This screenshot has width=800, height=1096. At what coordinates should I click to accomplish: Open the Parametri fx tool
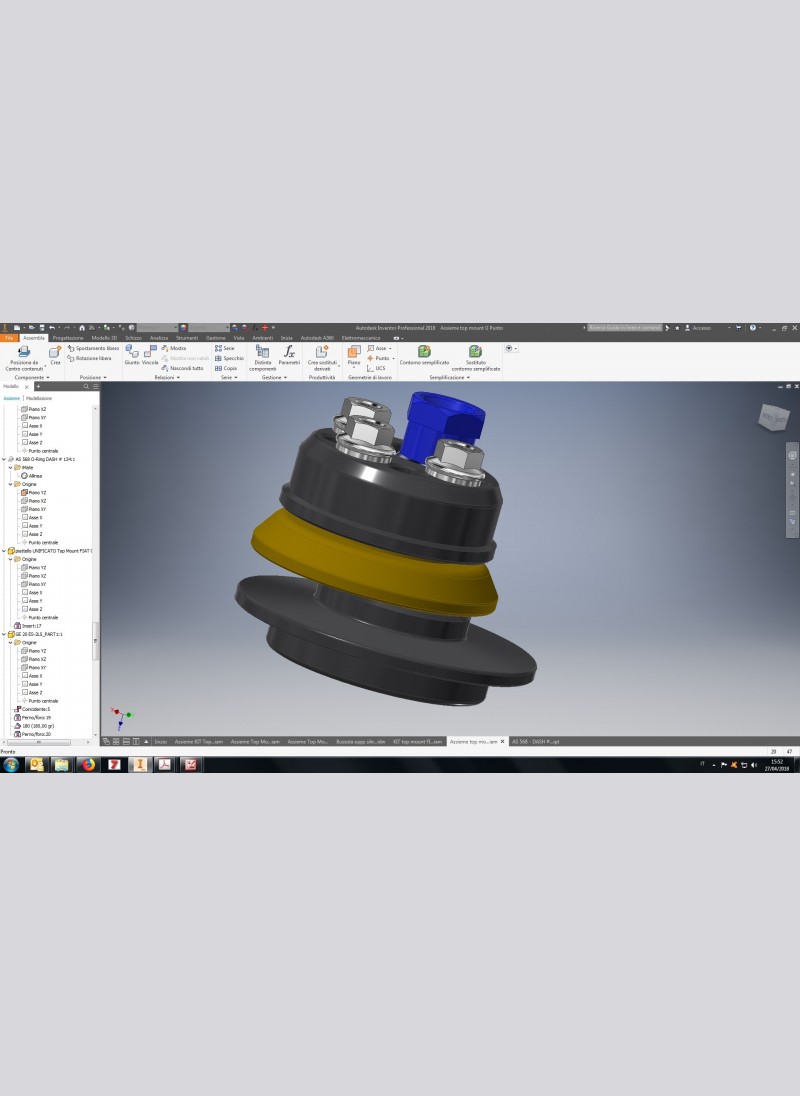point(289,355)
